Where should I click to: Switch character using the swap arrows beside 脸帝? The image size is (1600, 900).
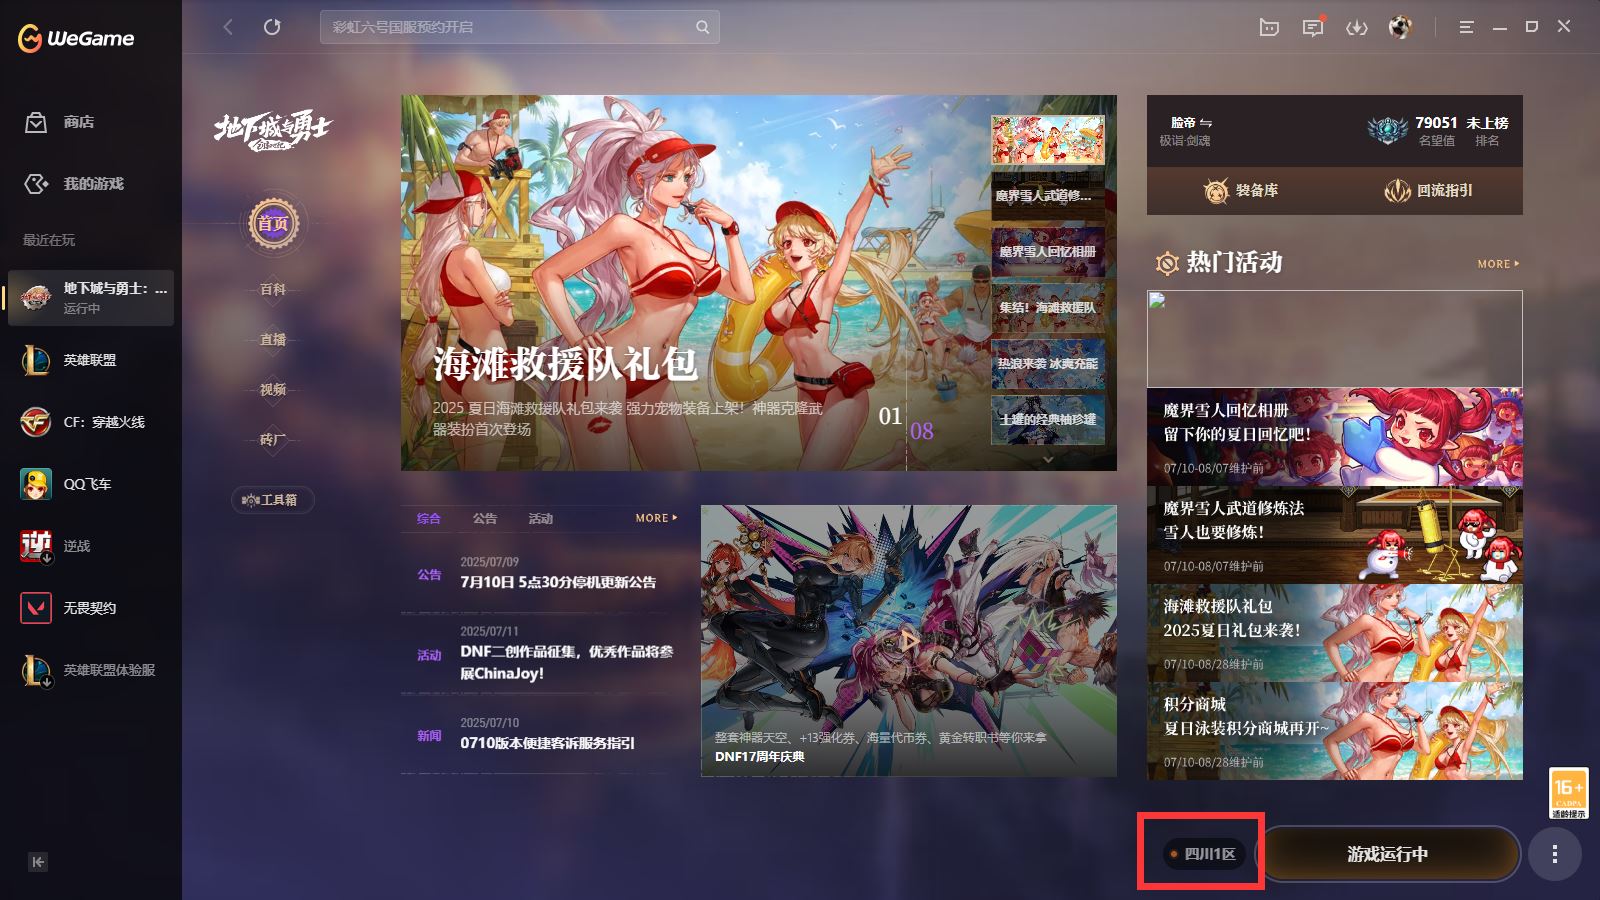coord(1206,123)
